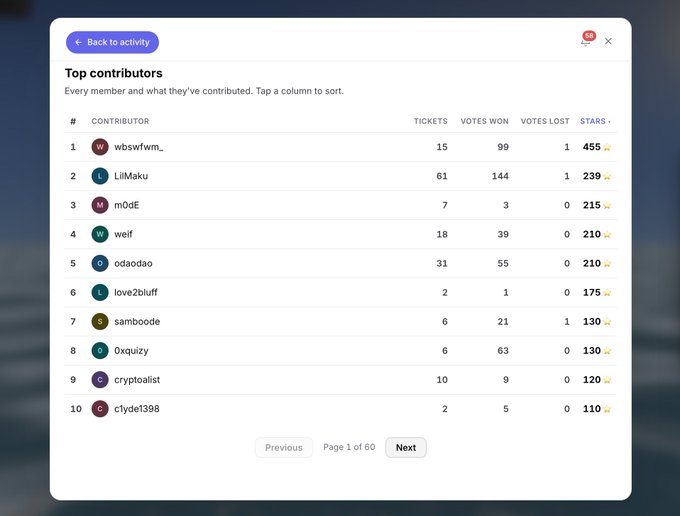Viewport: 680px width, 516px height.
Task: Go back to activity
Action: click(x=112, y=42)
